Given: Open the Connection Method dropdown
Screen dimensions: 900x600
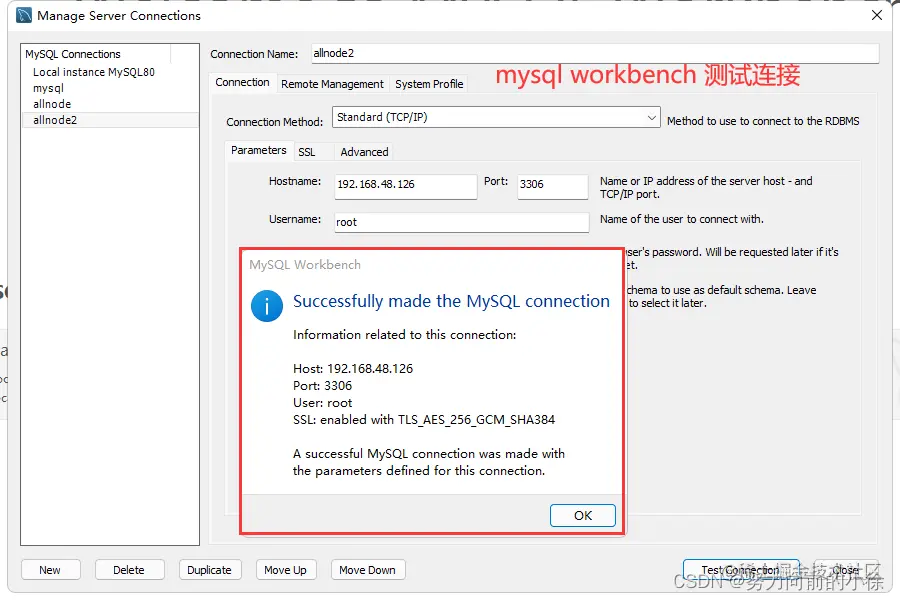Looking at the screenshot, I should (x=496, y=117).
